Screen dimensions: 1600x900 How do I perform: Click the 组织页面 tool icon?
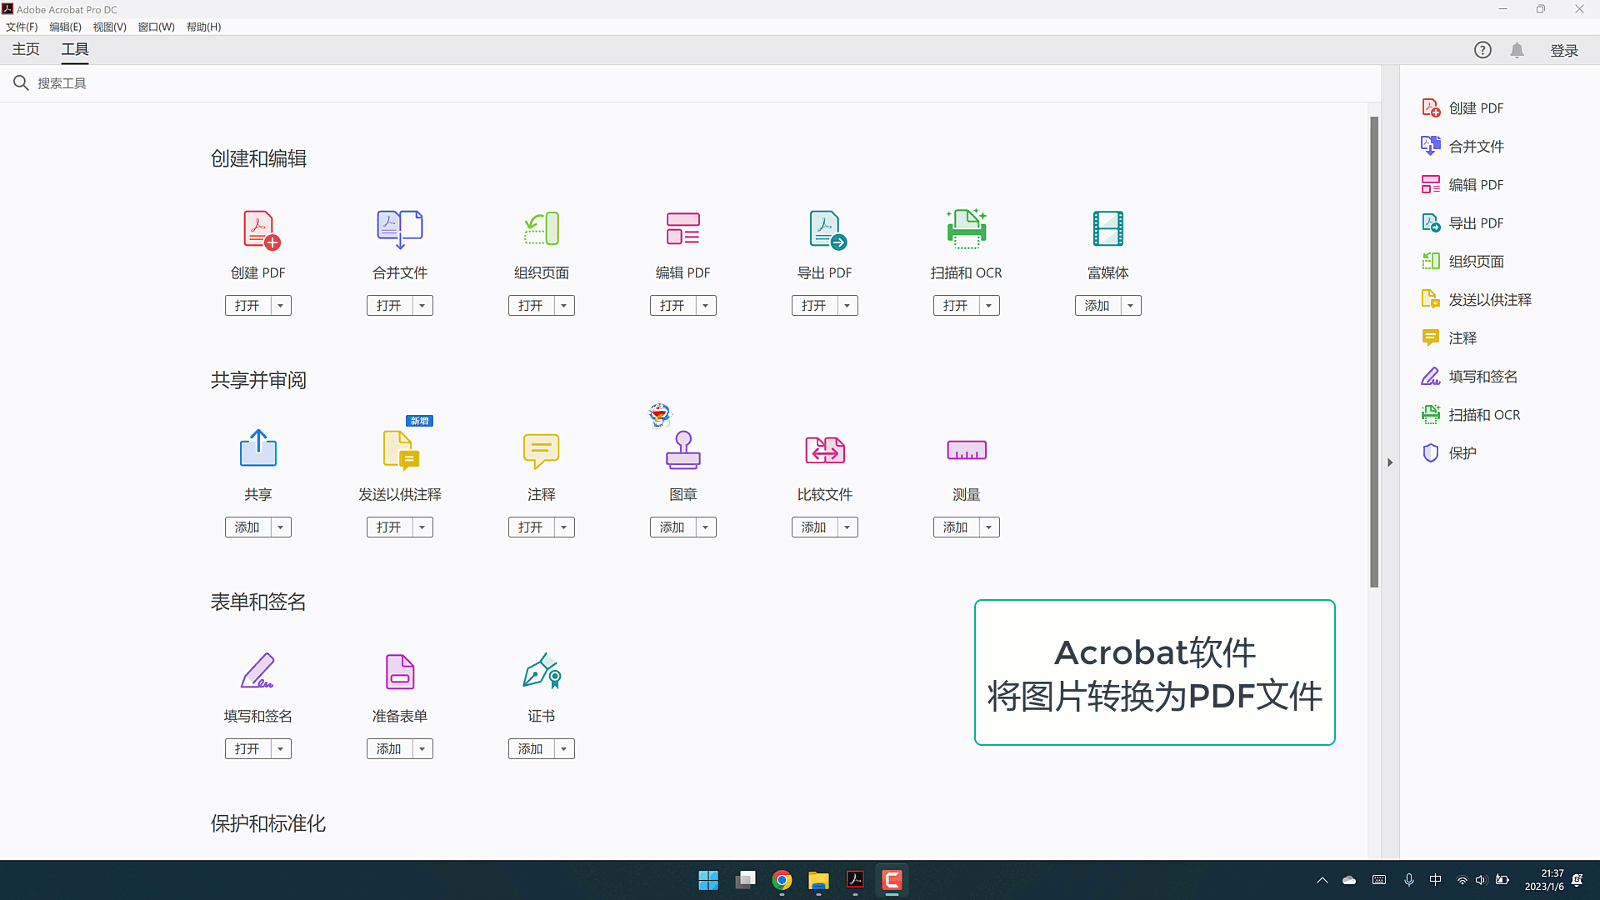click(542, 229)
